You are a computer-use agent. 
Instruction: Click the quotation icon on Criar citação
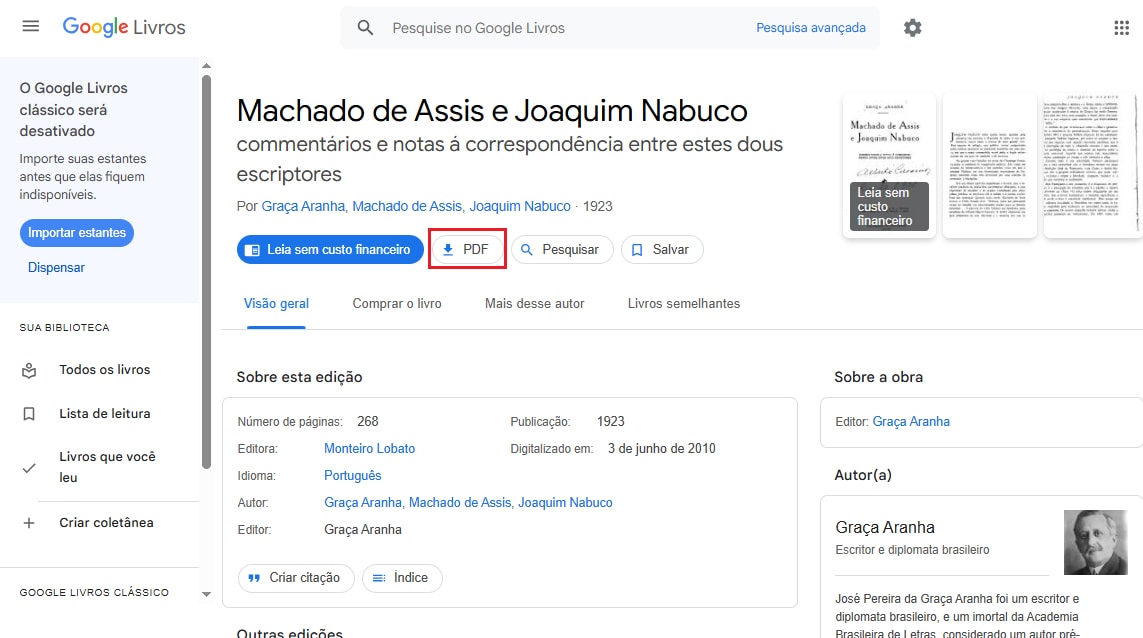tap(253, 578)
